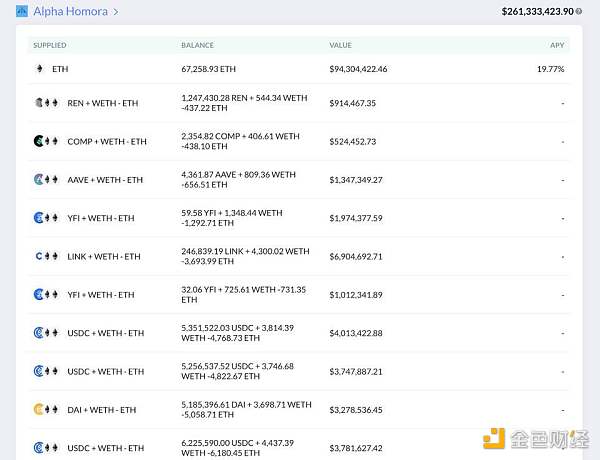This screenshot has height=460, width=600.
Task: Click USDC icon in the $4,013,422.88 row
Action: [41, 333]
